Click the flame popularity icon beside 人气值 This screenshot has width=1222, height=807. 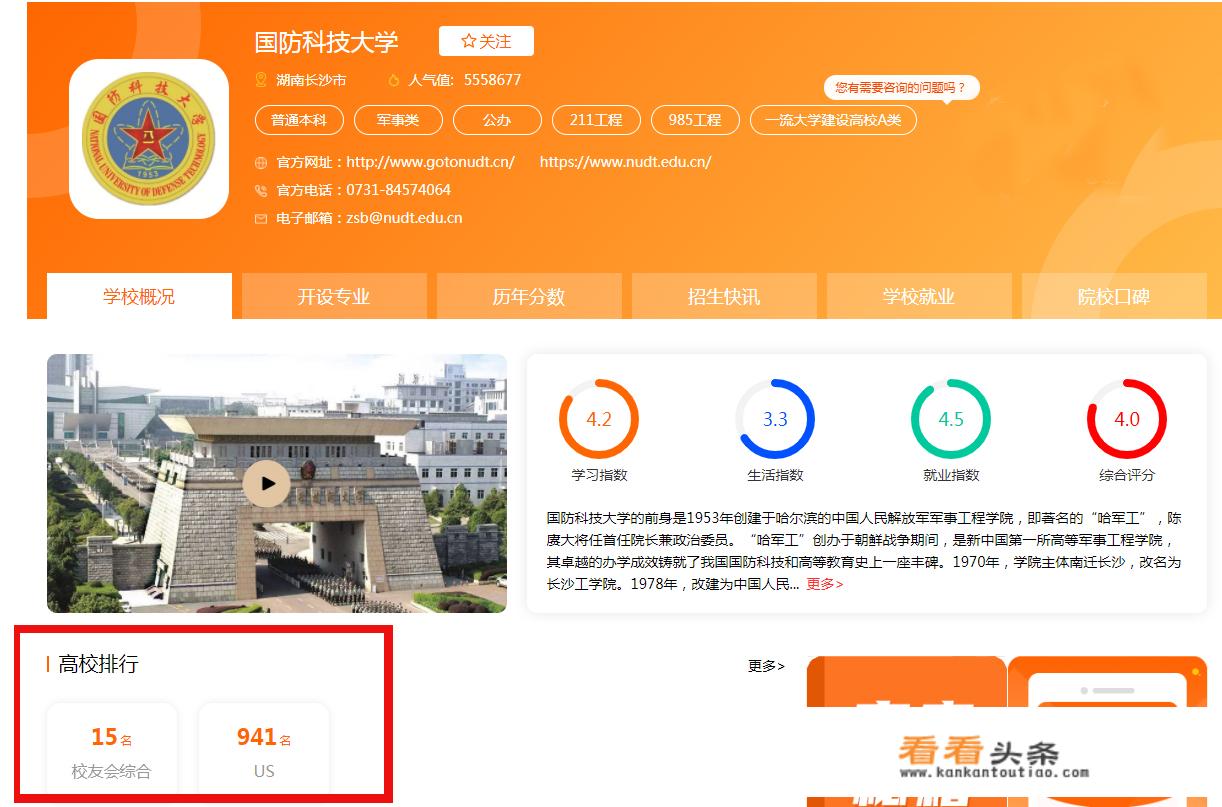394,80
